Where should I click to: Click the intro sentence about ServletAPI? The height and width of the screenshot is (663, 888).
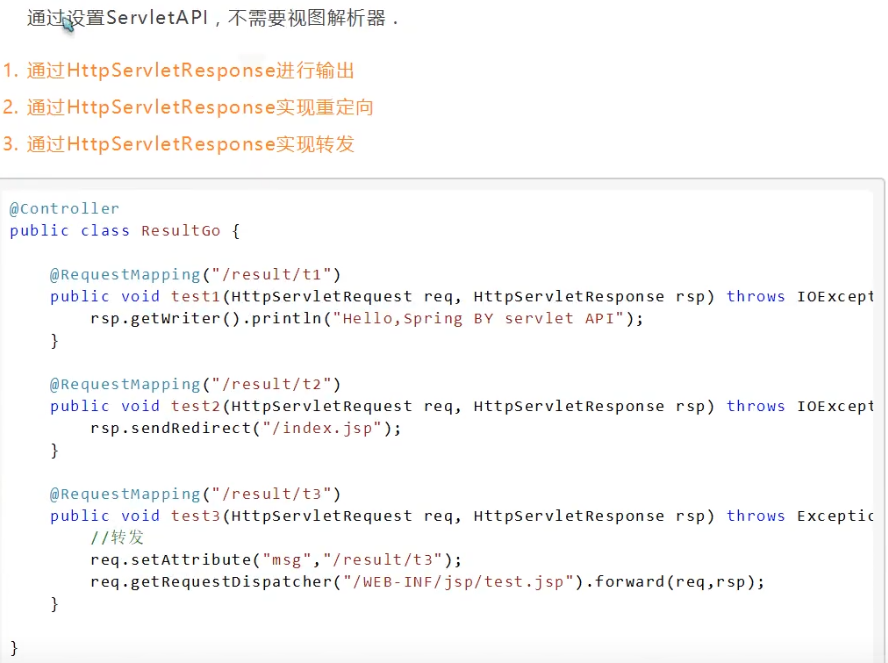tap(213, 18)
